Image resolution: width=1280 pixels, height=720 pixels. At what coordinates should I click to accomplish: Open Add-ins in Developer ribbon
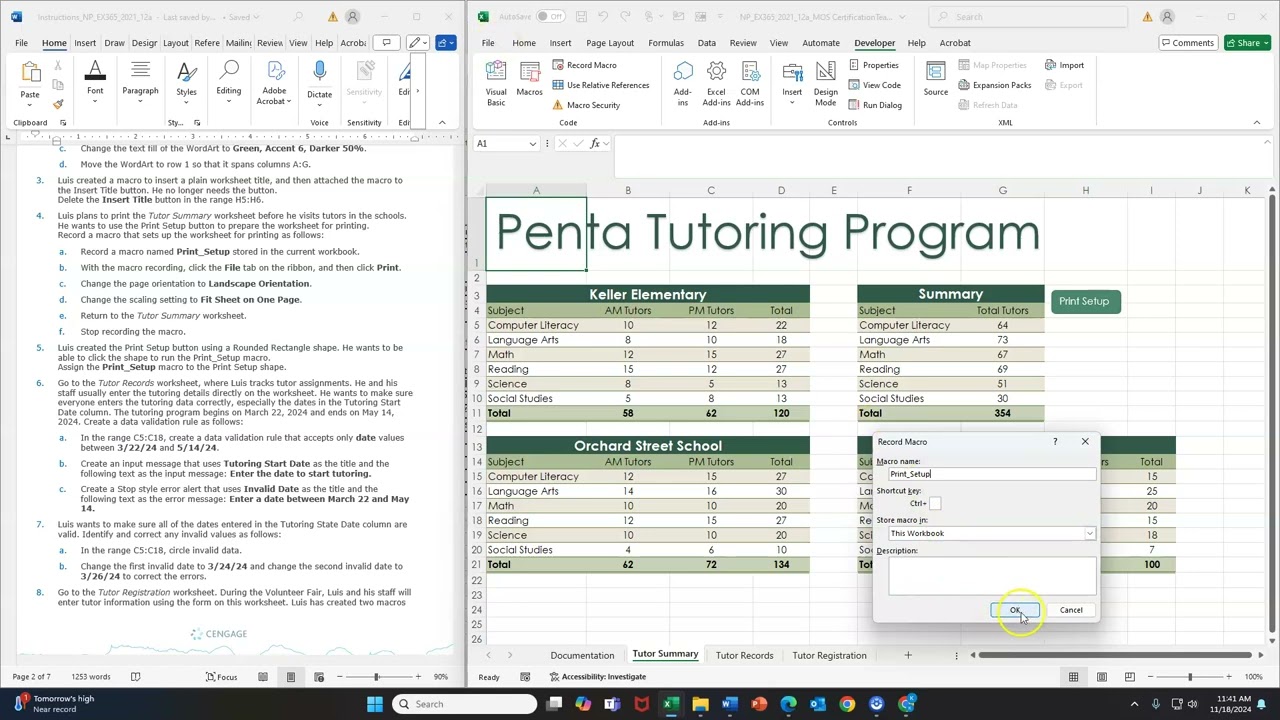point(683,84)
